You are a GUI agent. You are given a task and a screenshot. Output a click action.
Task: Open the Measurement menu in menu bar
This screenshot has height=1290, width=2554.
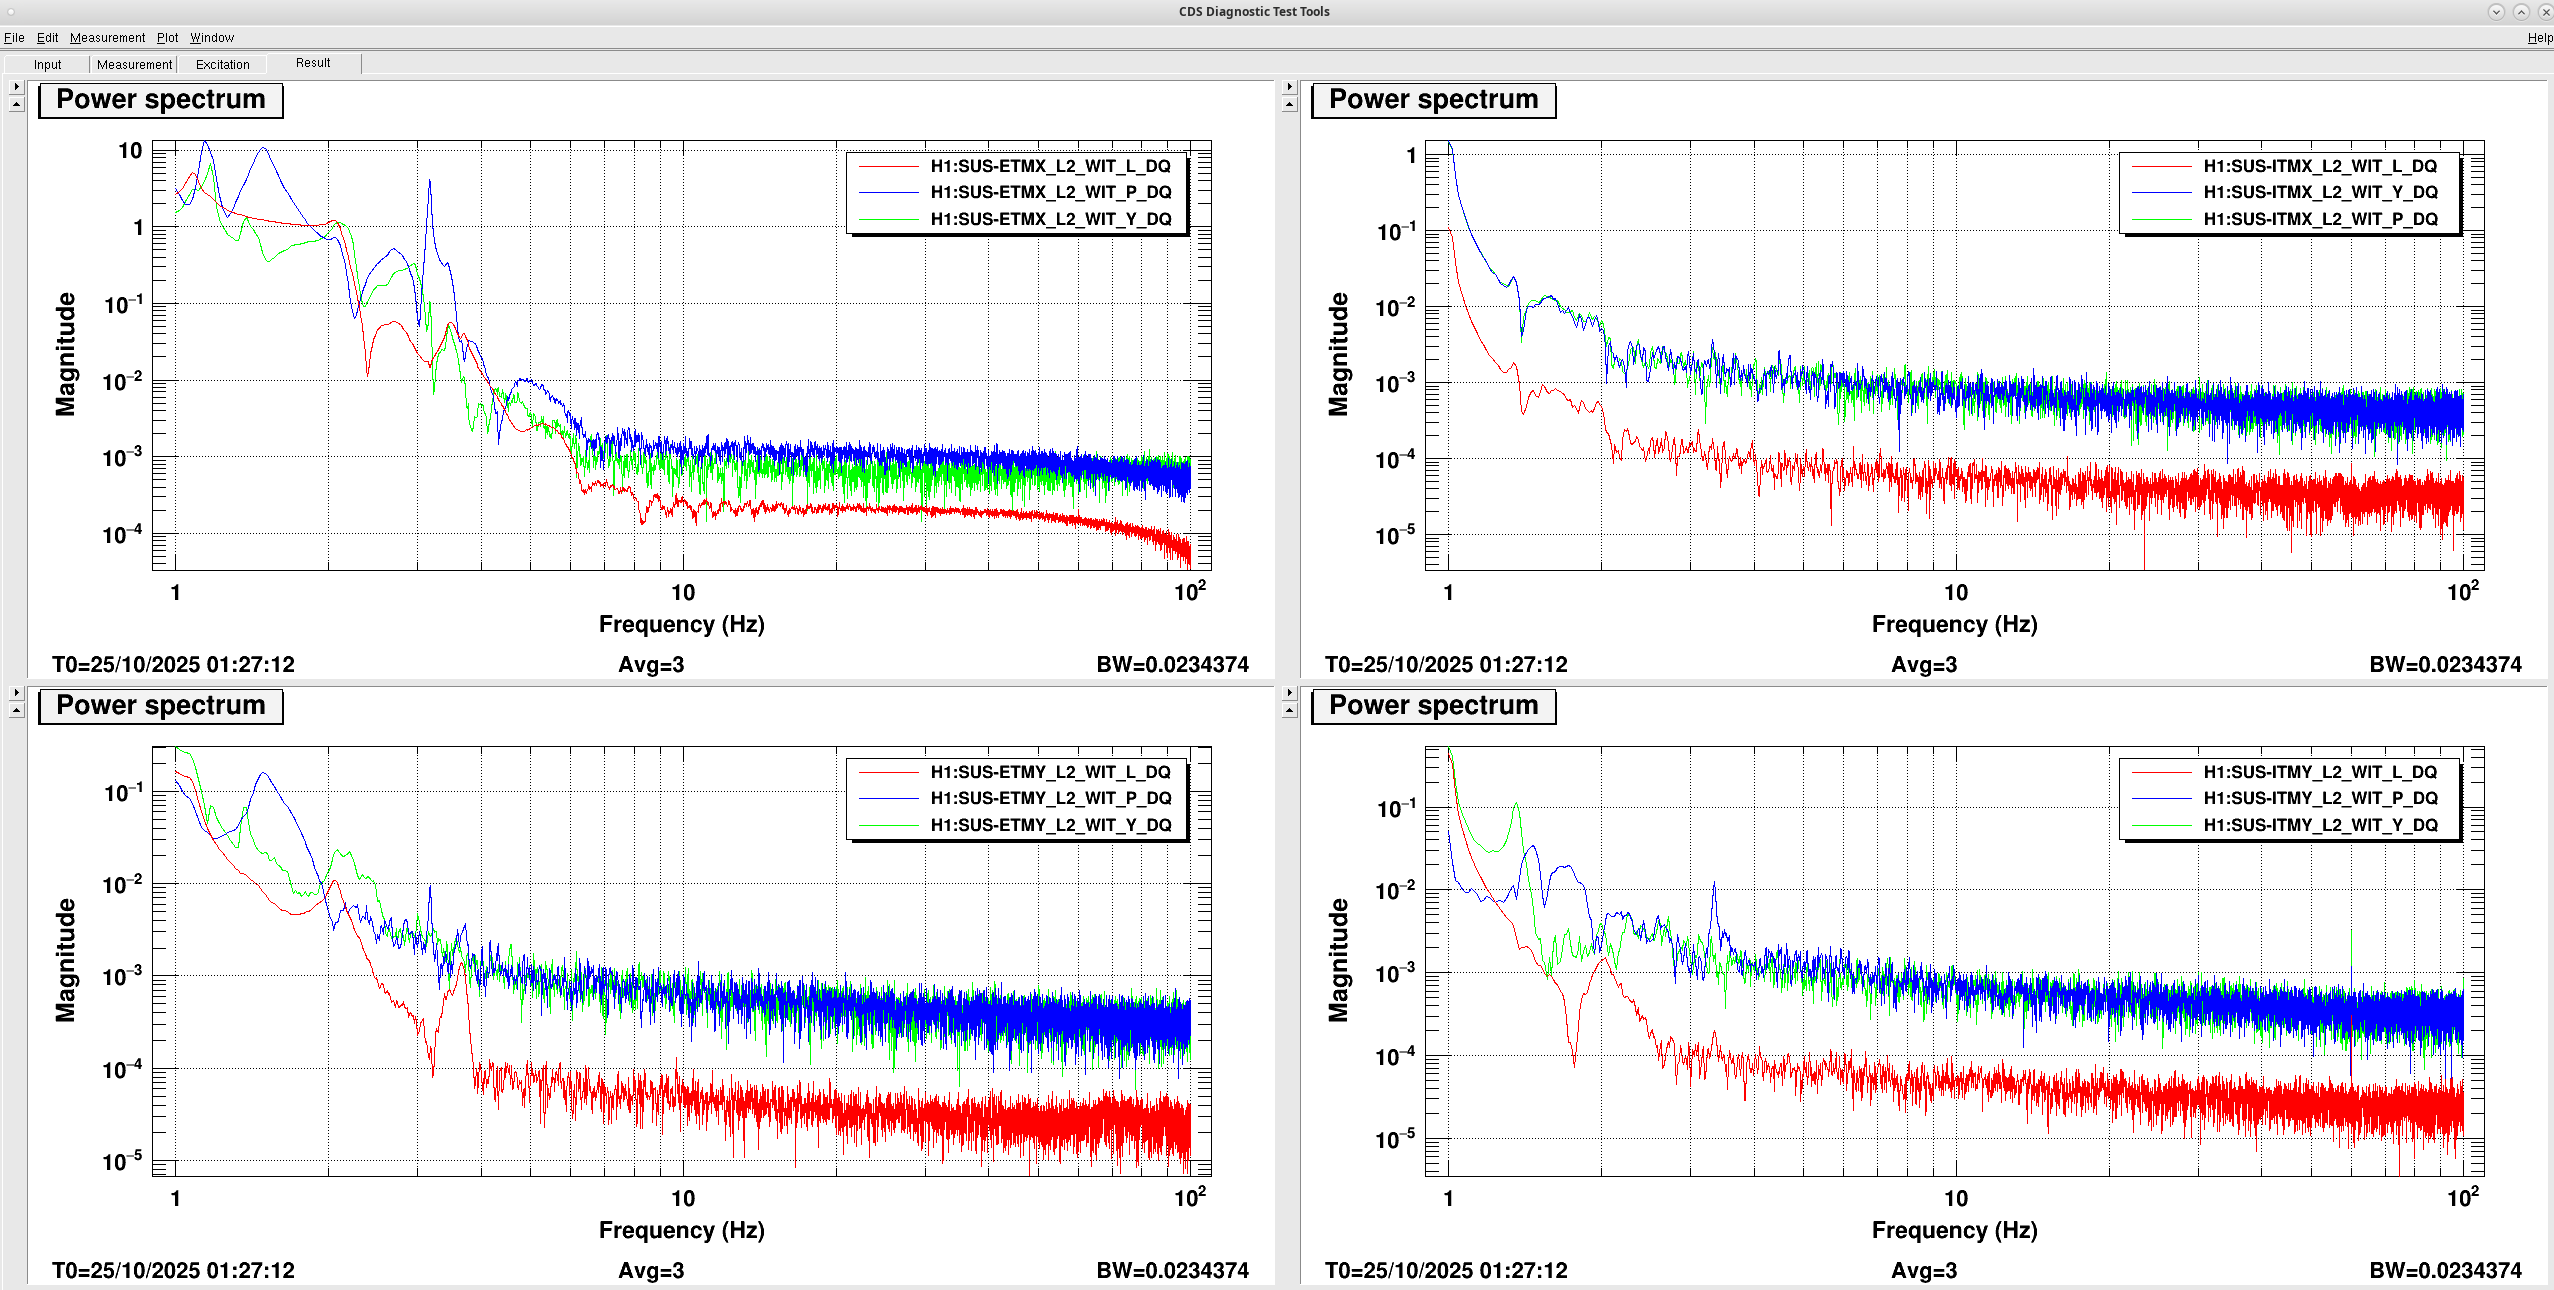click(x=107, y=38)
